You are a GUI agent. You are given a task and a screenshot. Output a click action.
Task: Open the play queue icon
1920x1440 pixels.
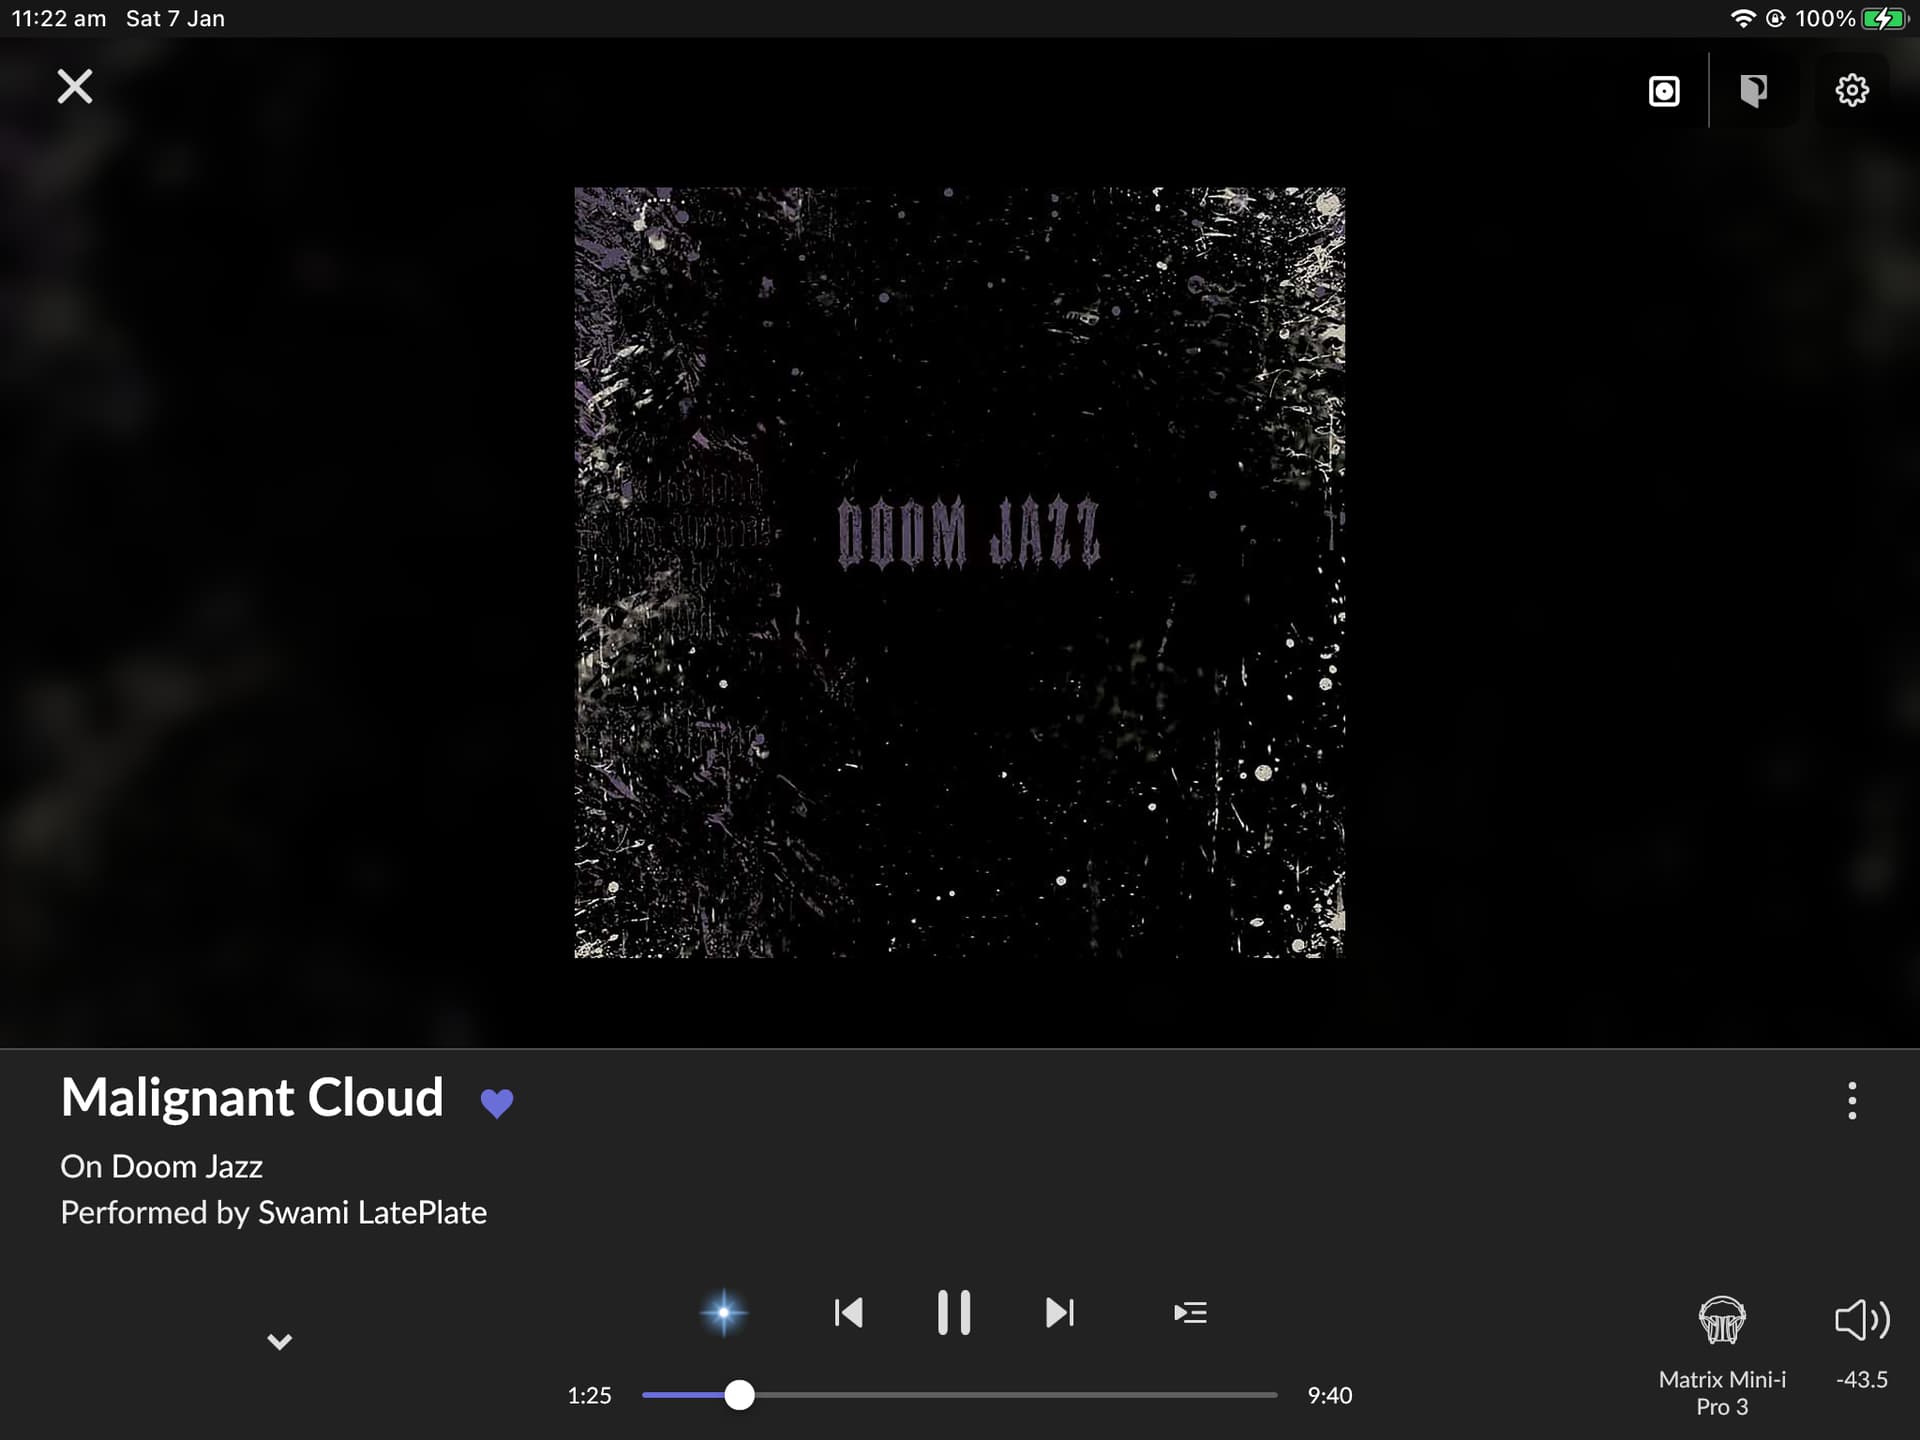(1190, 1312)
